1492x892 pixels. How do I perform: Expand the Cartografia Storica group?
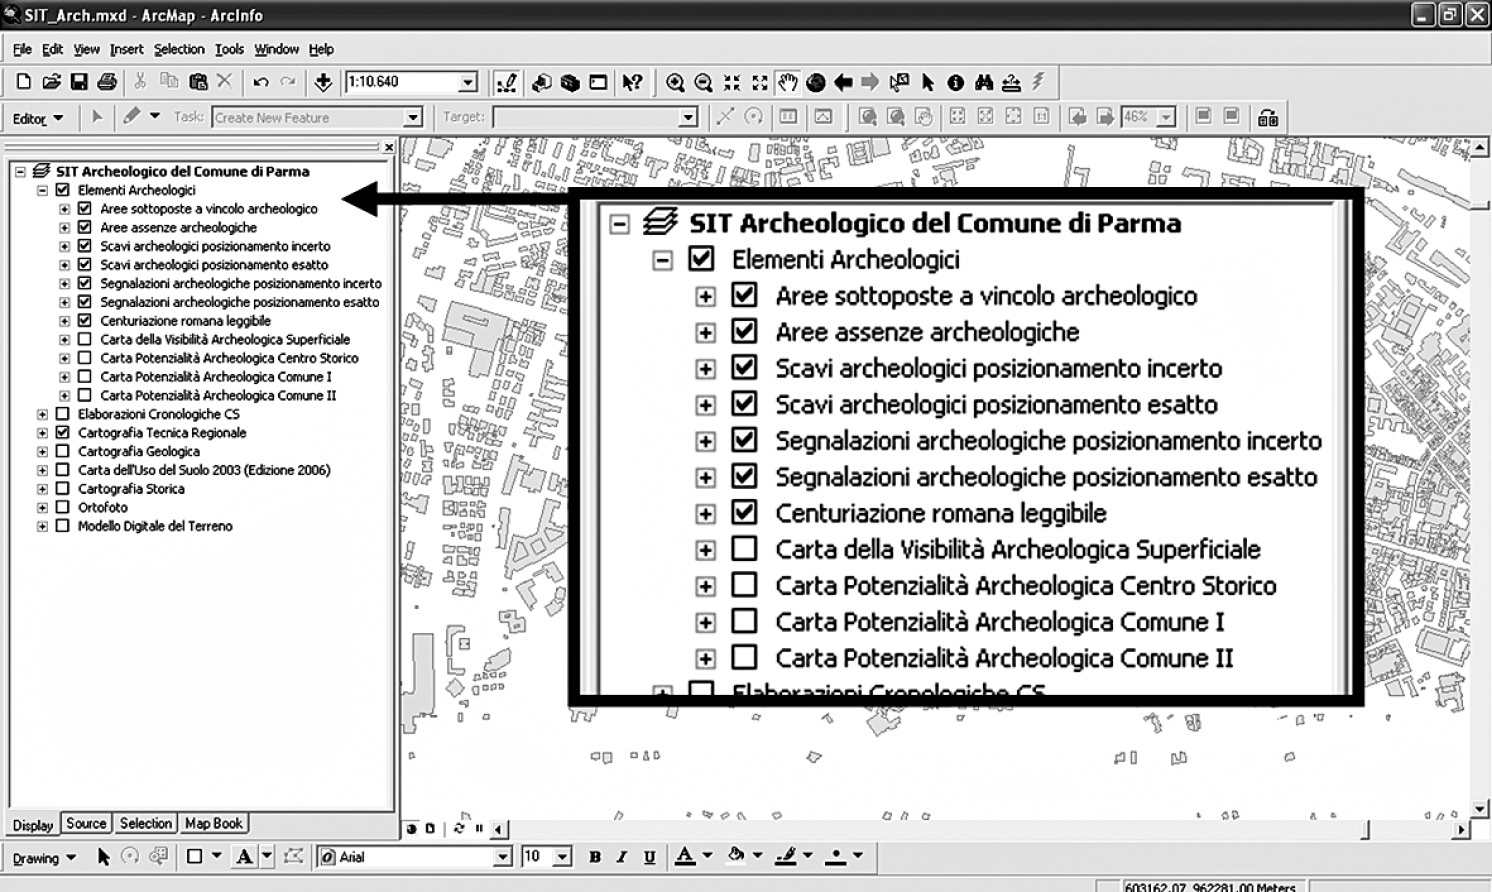[x=42, y=489]
